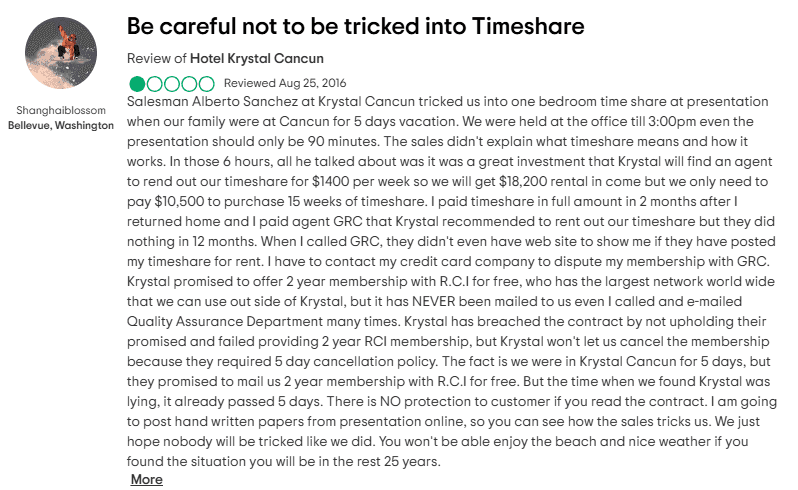Open the Shanghaiblossom username profile
The width and height of the screenshot is (798, 490).
(x=60, y=109)
